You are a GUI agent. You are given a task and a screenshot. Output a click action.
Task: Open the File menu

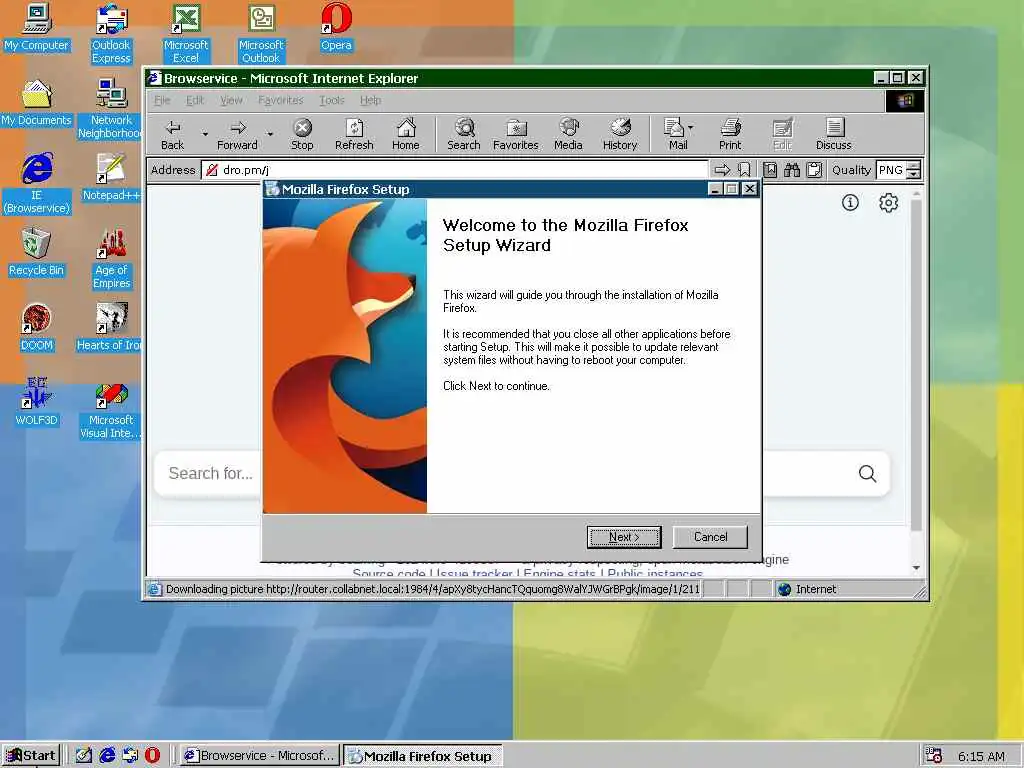pos(162,100)
